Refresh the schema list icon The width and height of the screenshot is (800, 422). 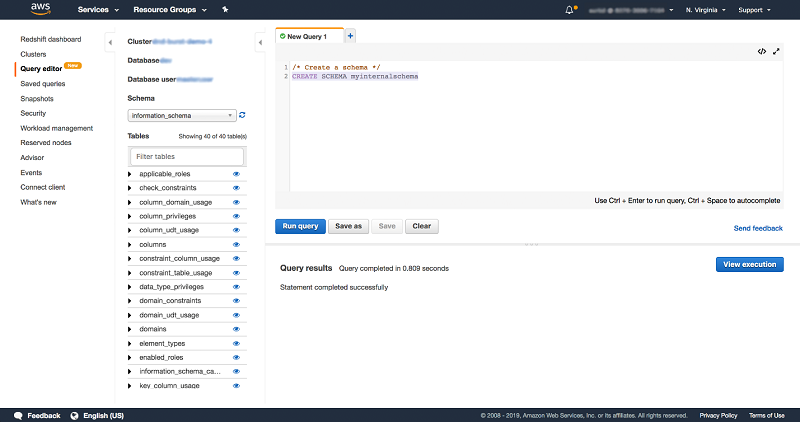(x=242, y=115)
